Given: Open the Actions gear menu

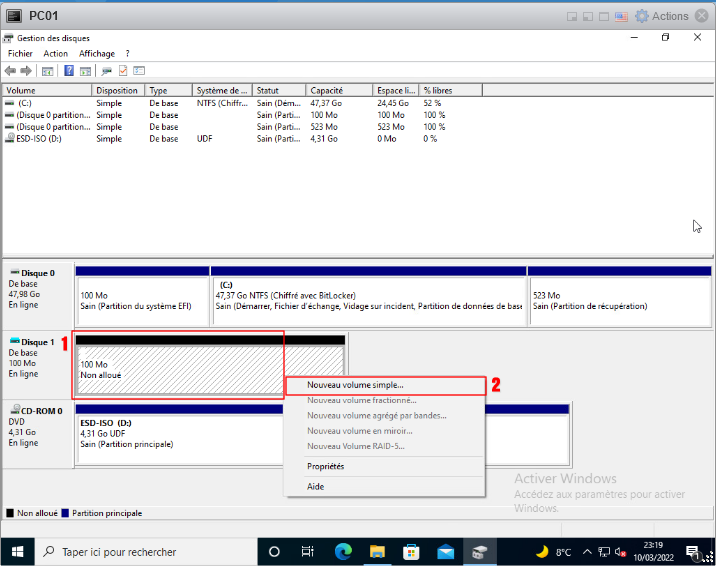Looking at the screenshot, I should coord(661,16).
